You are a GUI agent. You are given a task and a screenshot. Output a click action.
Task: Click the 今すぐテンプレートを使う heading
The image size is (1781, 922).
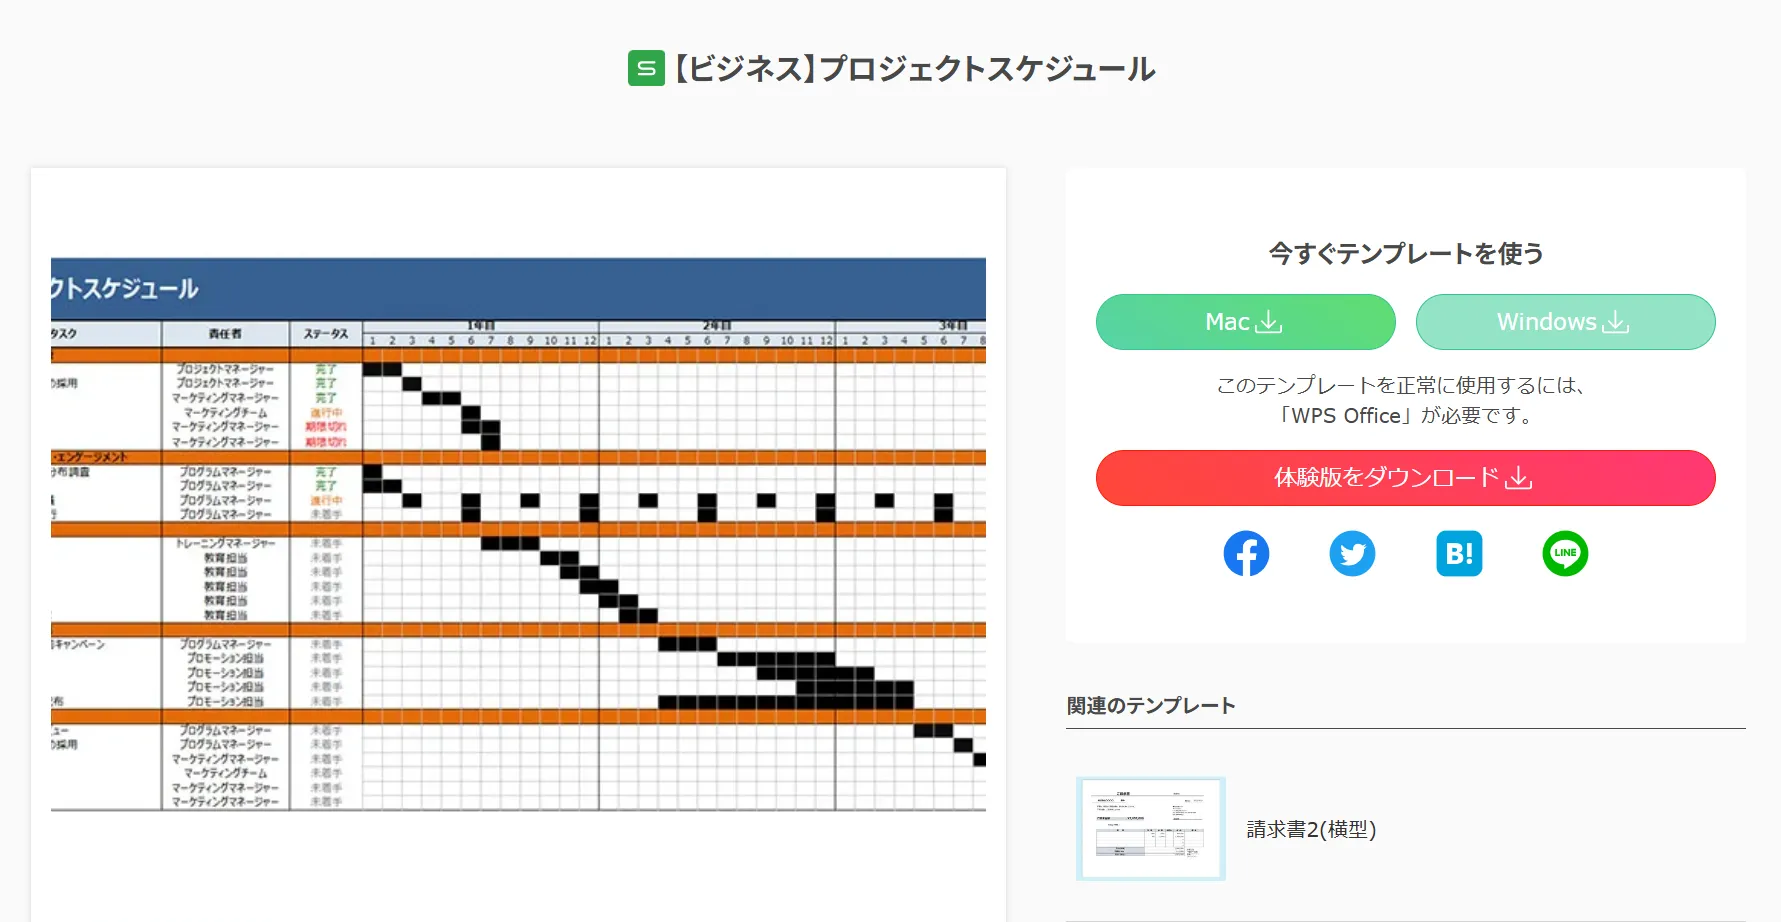click(x=1406, y=253)
